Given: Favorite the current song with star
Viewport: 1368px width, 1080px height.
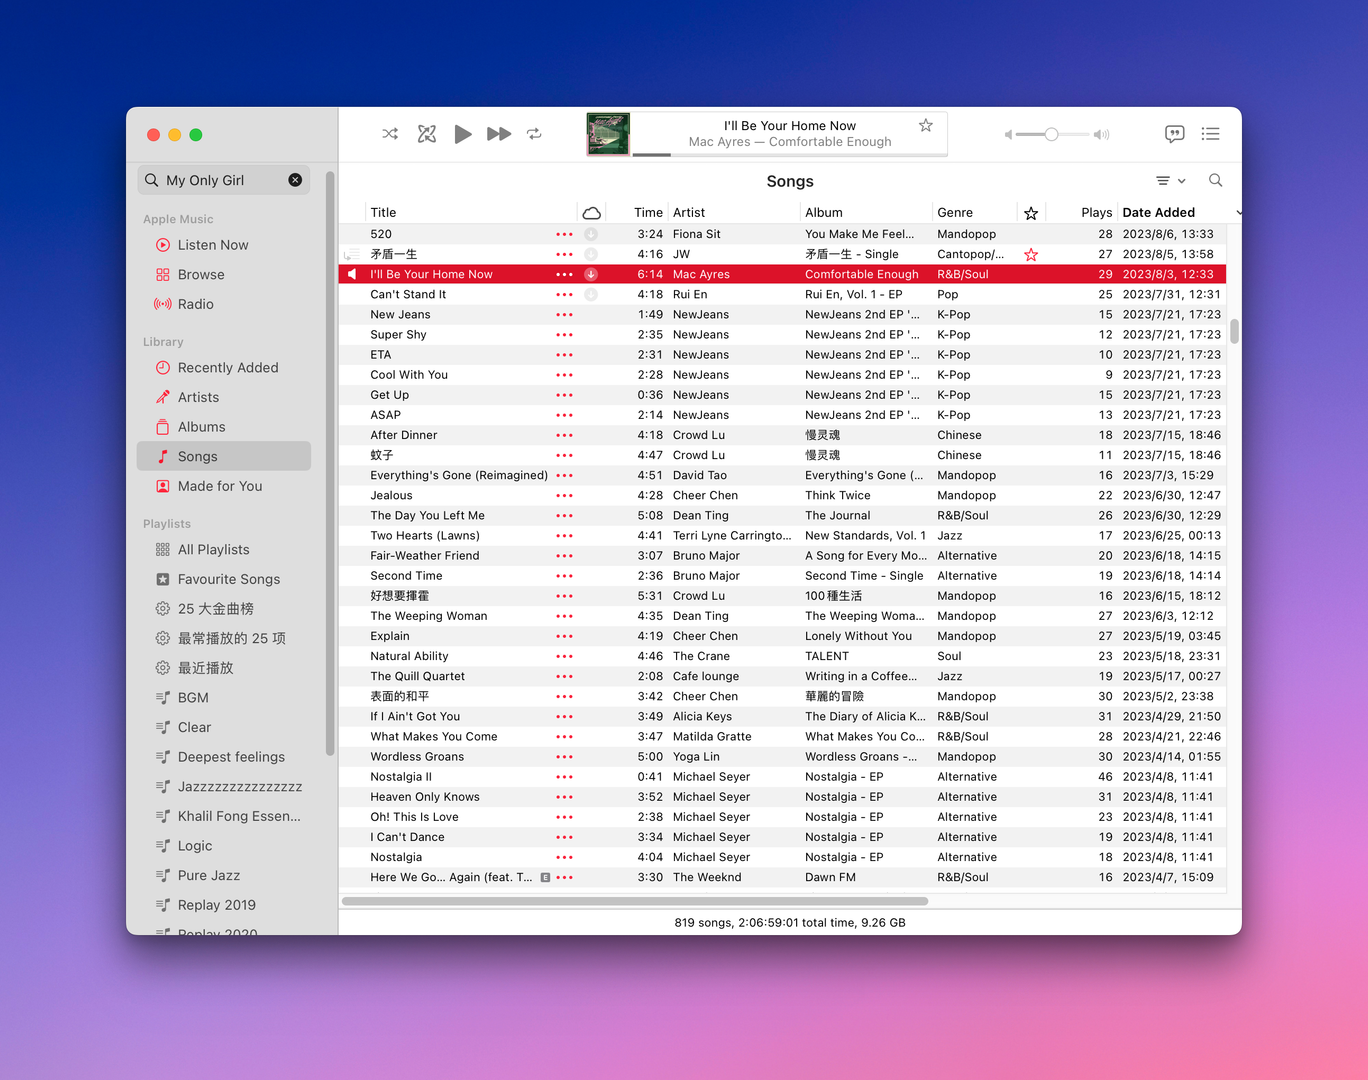Looking at the screenshot, I should 925,126.
